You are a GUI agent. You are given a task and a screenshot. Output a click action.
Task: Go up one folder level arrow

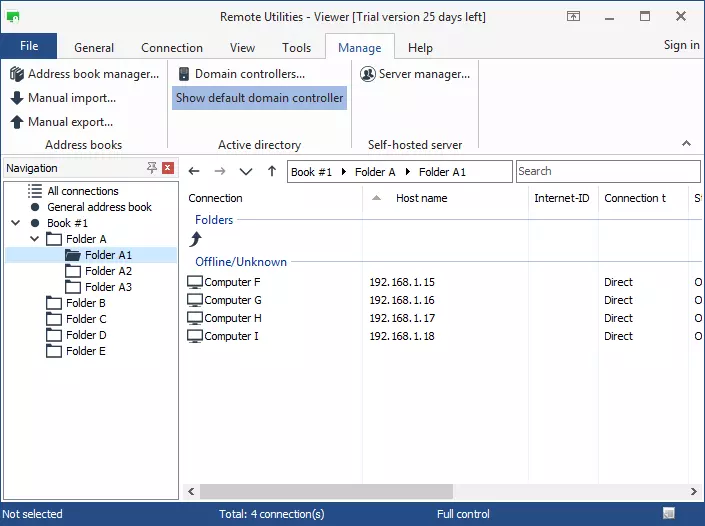point(272,172)
